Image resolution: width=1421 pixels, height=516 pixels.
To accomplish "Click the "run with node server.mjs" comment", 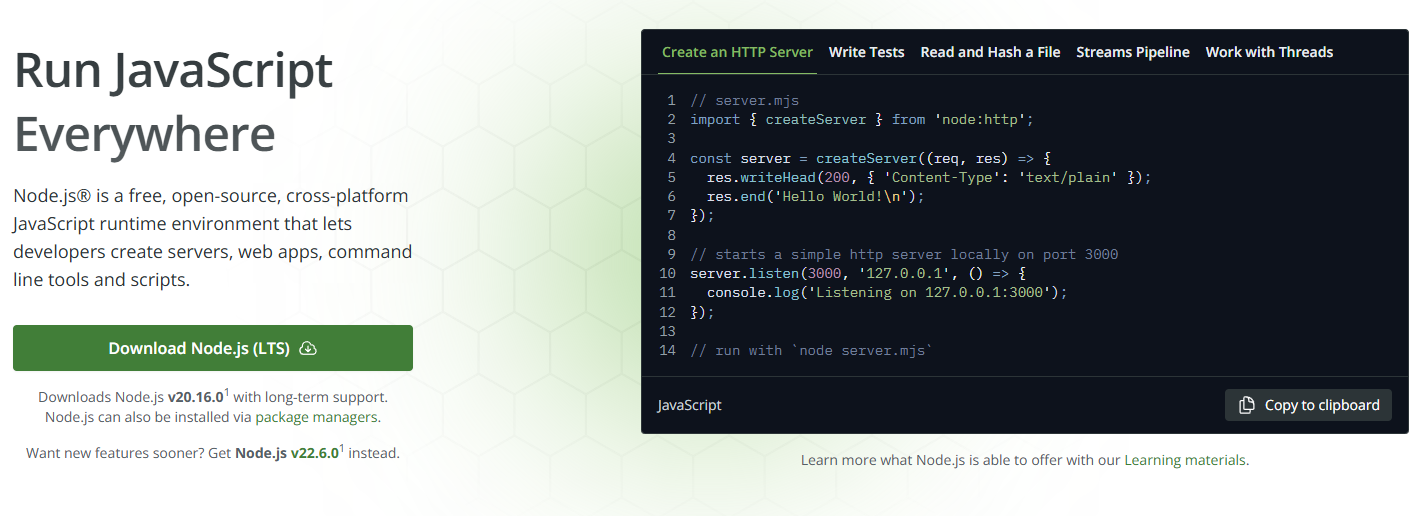I will [x=811, y=350].
